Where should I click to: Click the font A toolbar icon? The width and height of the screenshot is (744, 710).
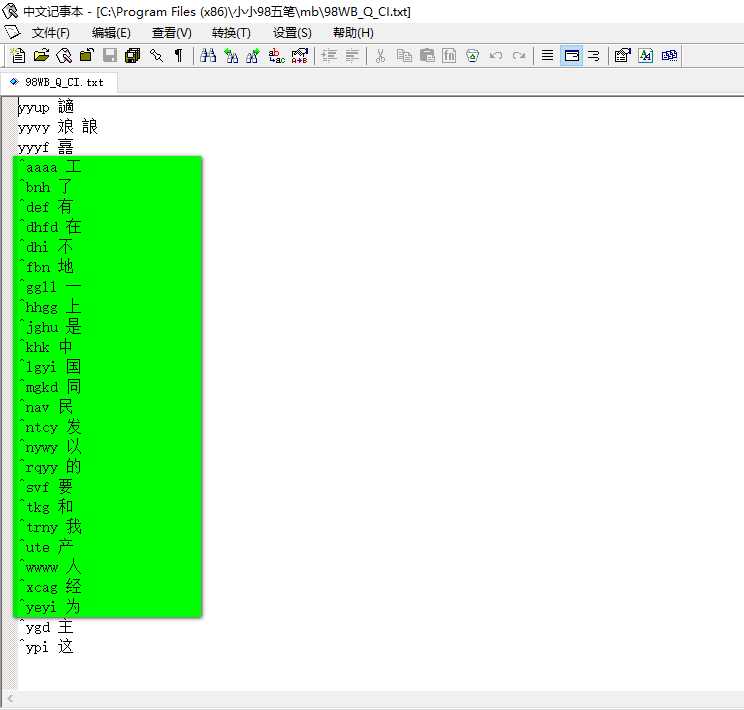pos(646,56)
